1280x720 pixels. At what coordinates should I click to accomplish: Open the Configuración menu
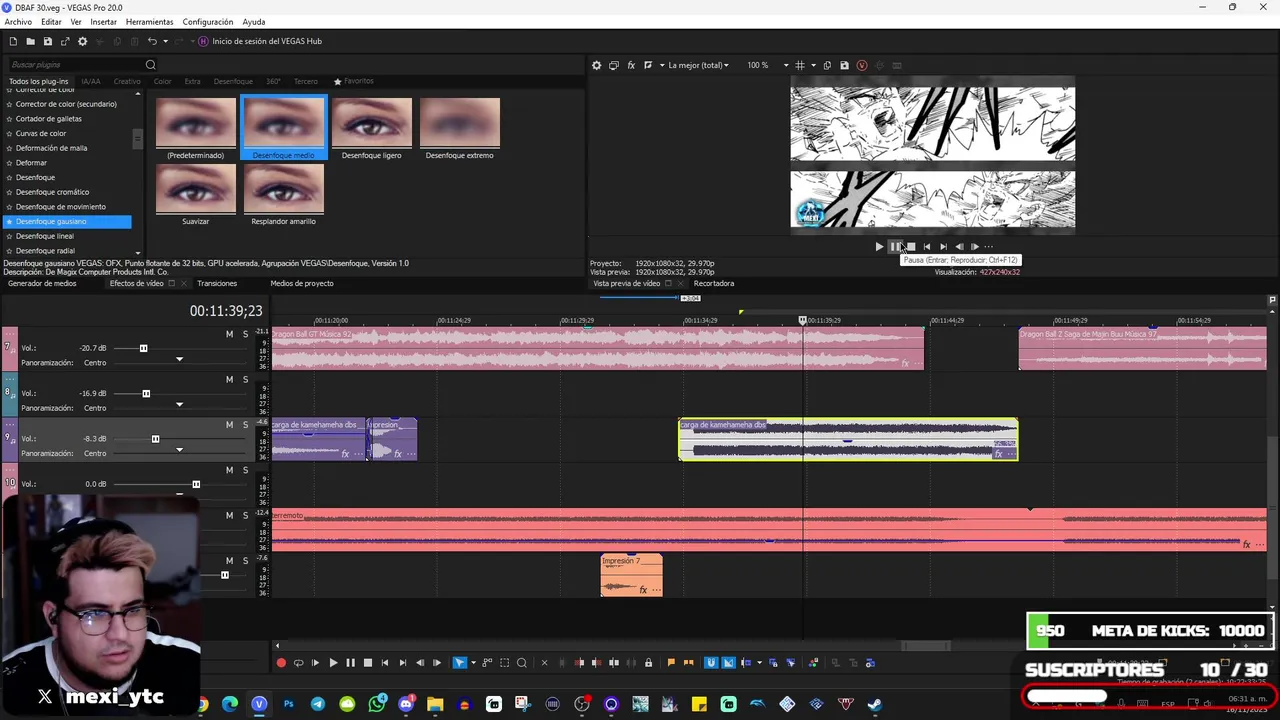click(x=208, y=22)
